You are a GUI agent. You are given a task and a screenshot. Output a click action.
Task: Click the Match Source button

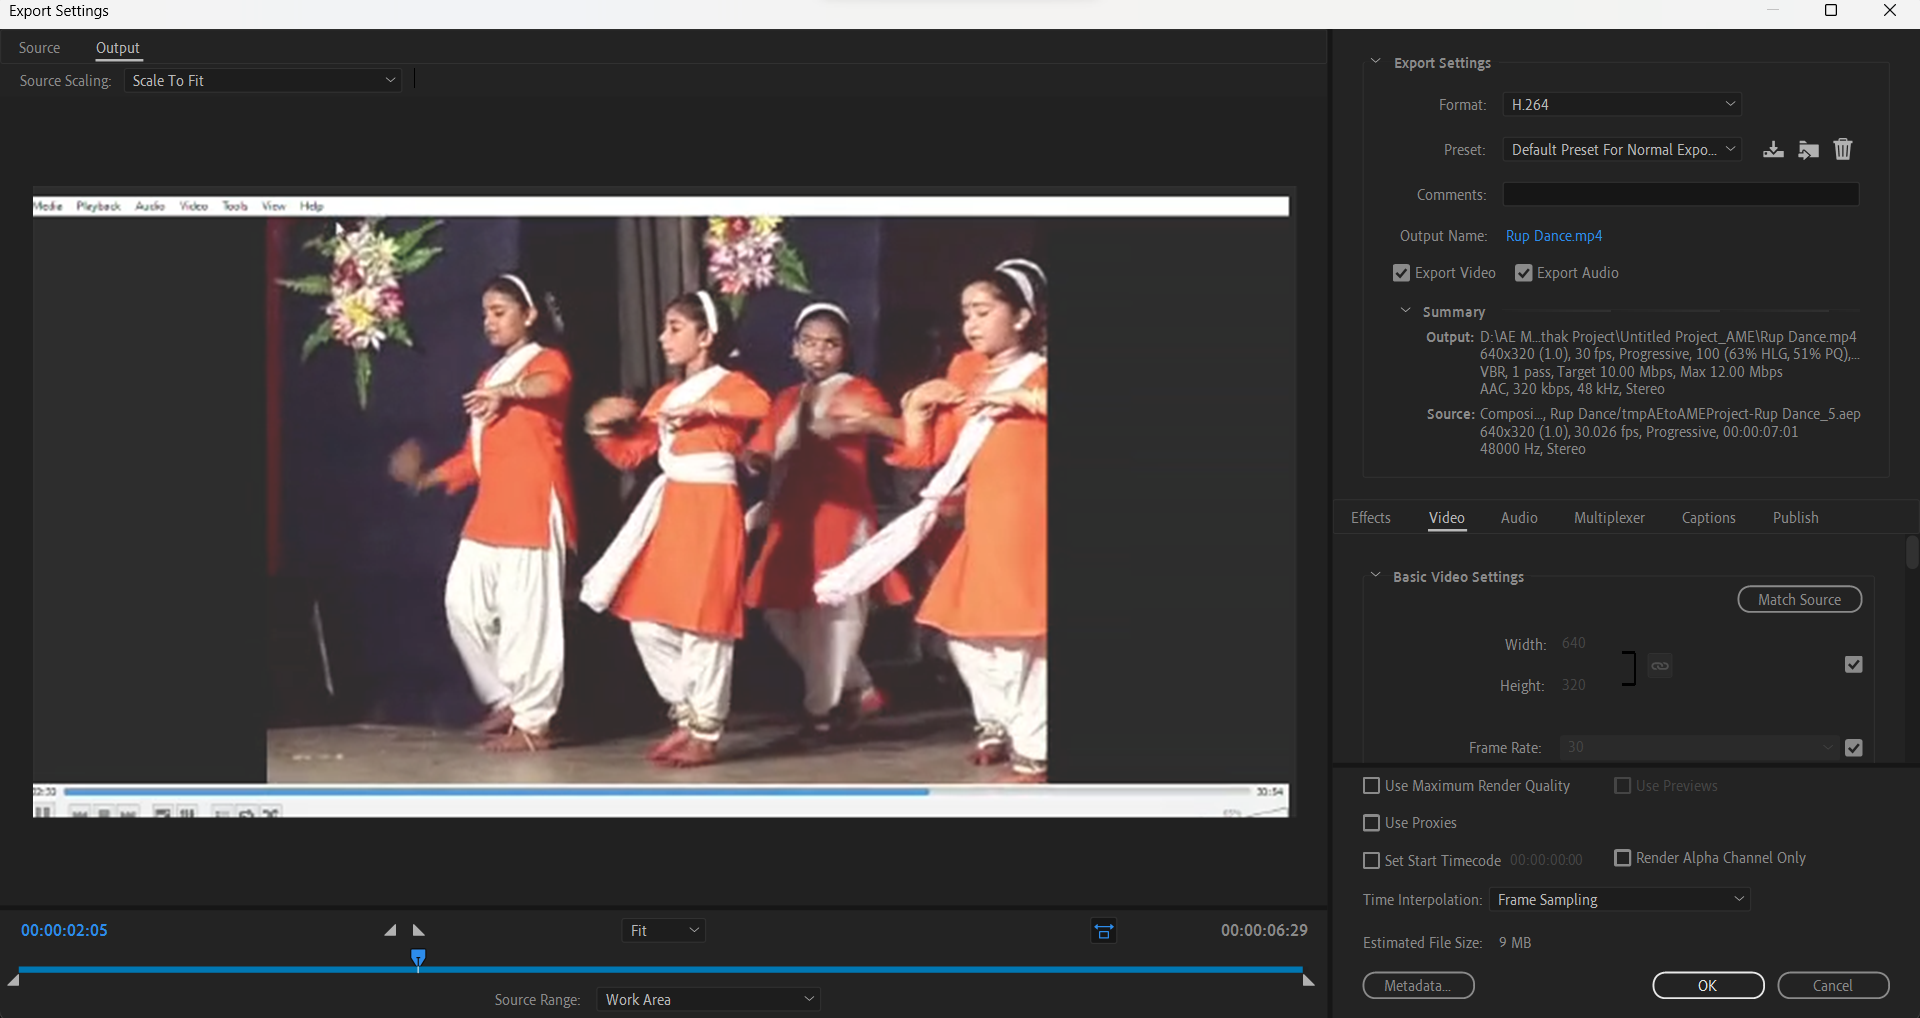[1798, 599]
